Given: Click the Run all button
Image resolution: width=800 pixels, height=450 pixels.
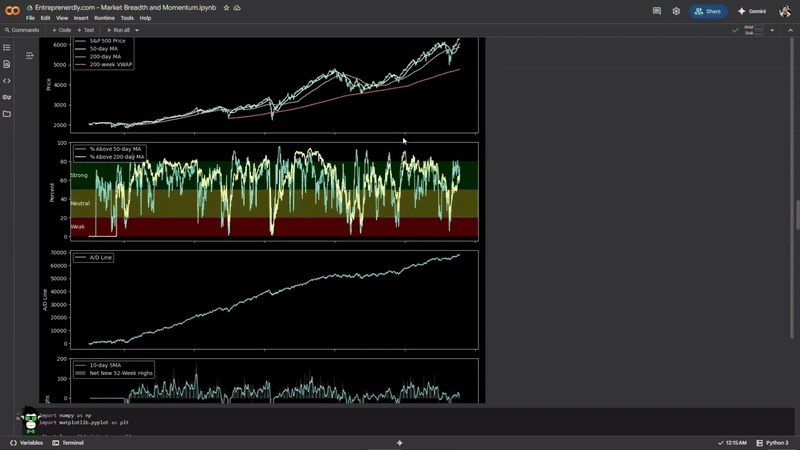Looking at the screenshot, I should (118, 30).
